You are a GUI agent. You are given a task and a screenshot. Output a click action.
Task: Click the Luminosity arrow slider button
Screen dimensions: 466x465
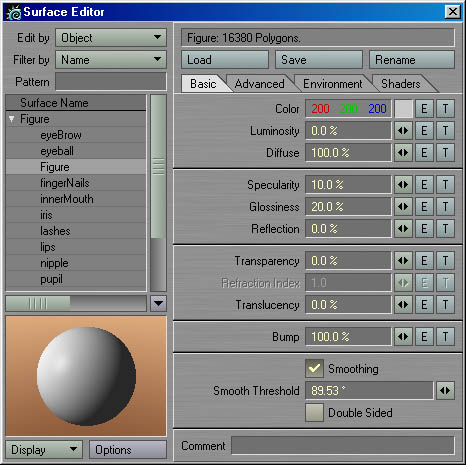click(x=403, y=131)
